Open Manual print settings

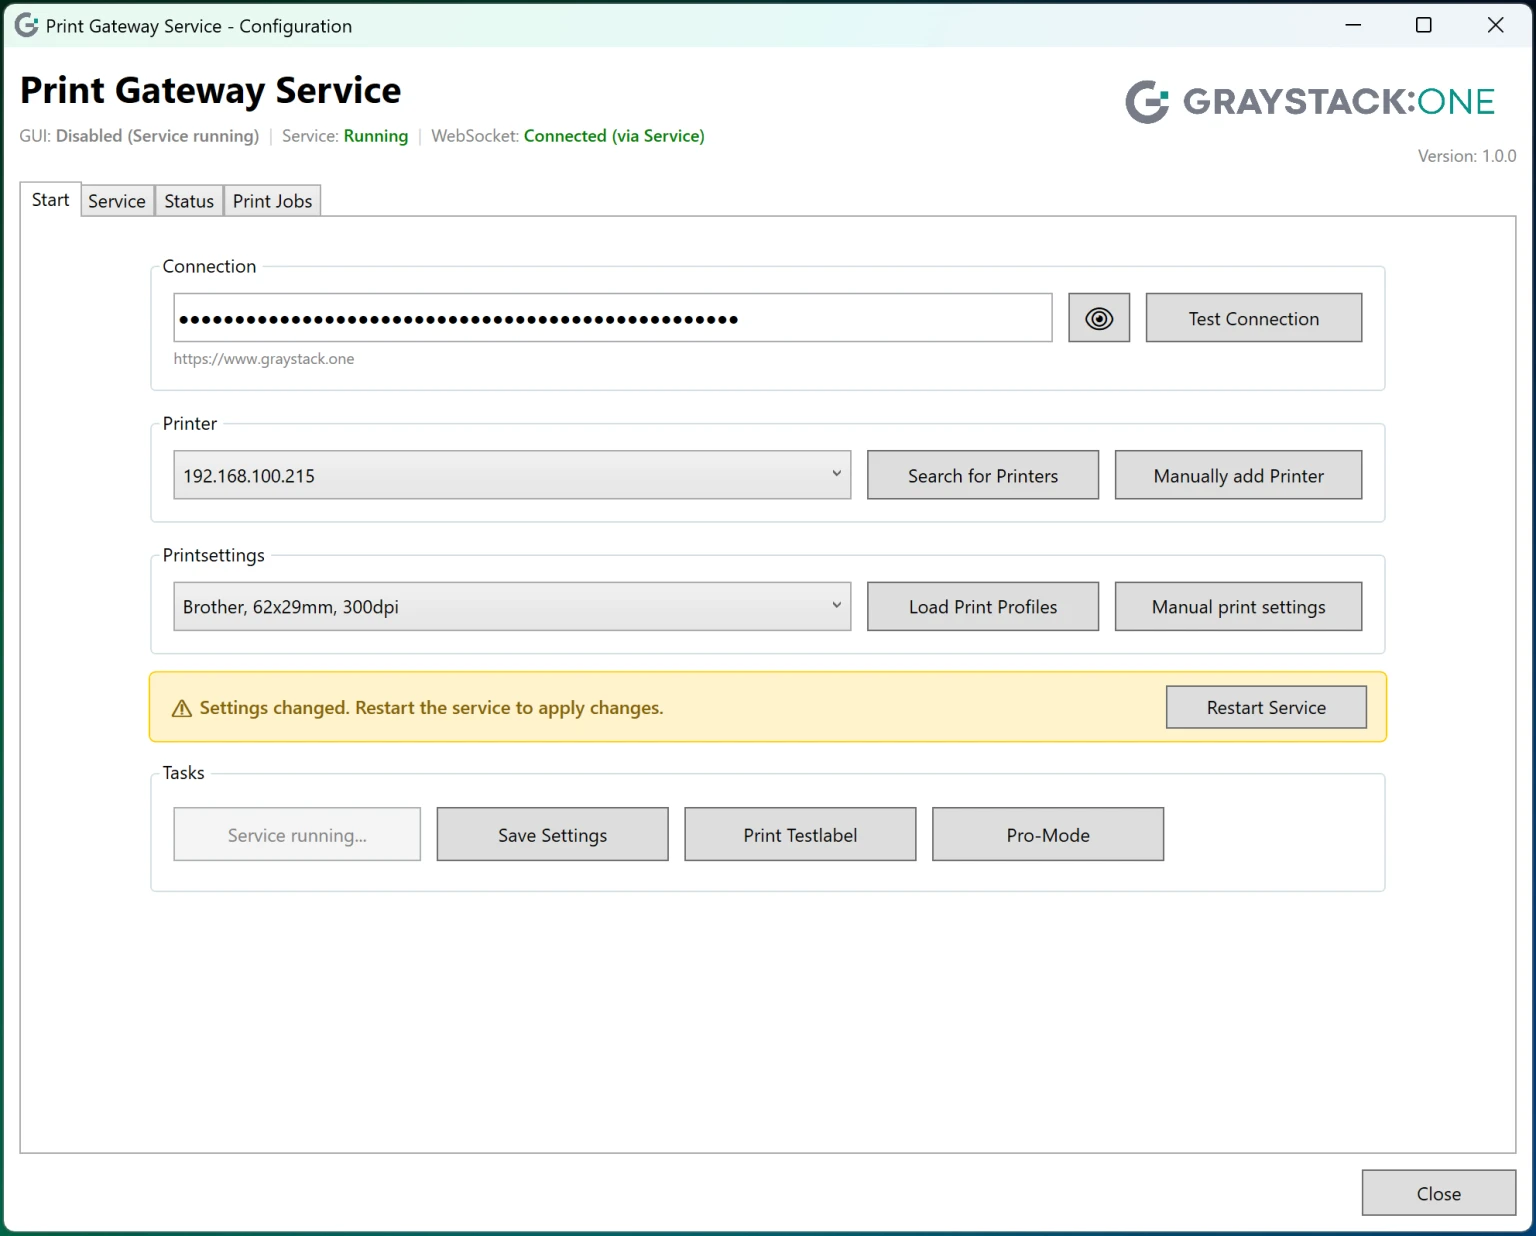pyautogui.click(x=1238, y=606)
